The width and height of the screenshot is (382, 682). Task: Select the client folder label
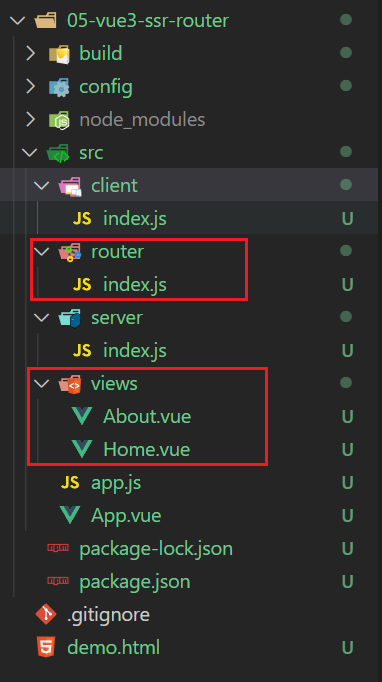click(x=114, y=186)
